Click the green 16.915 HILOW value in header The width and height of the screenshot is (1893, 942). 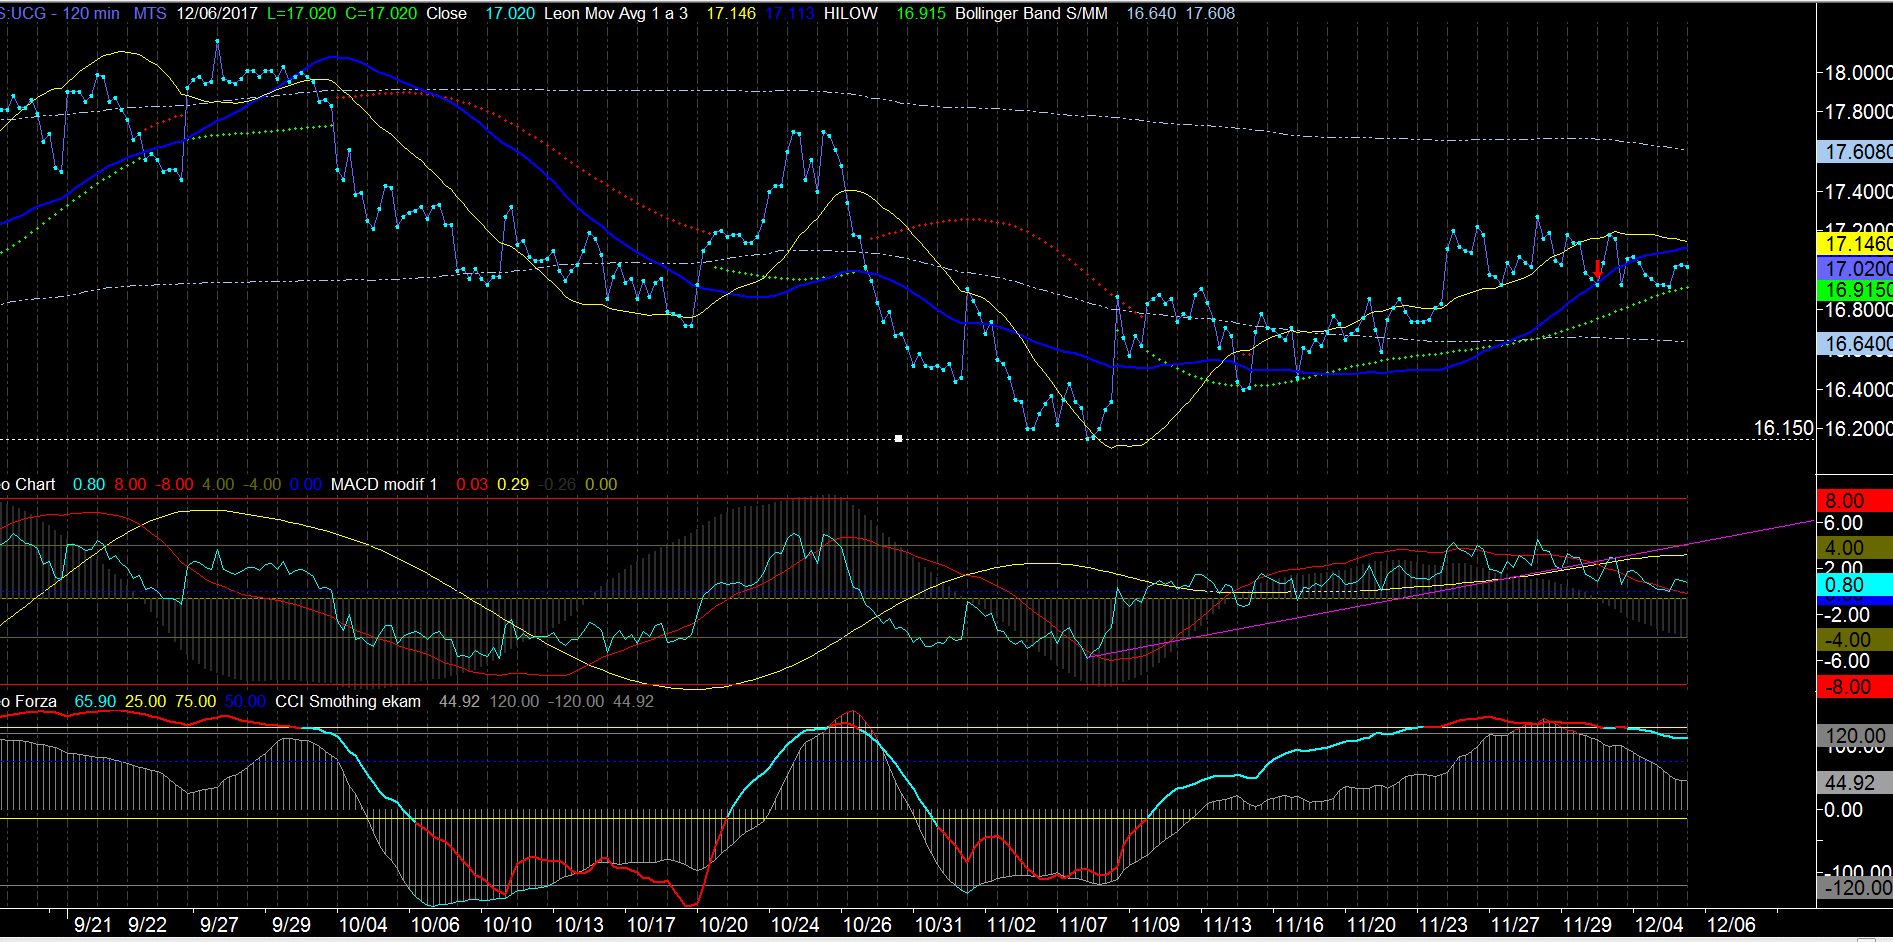coord(921,13)
